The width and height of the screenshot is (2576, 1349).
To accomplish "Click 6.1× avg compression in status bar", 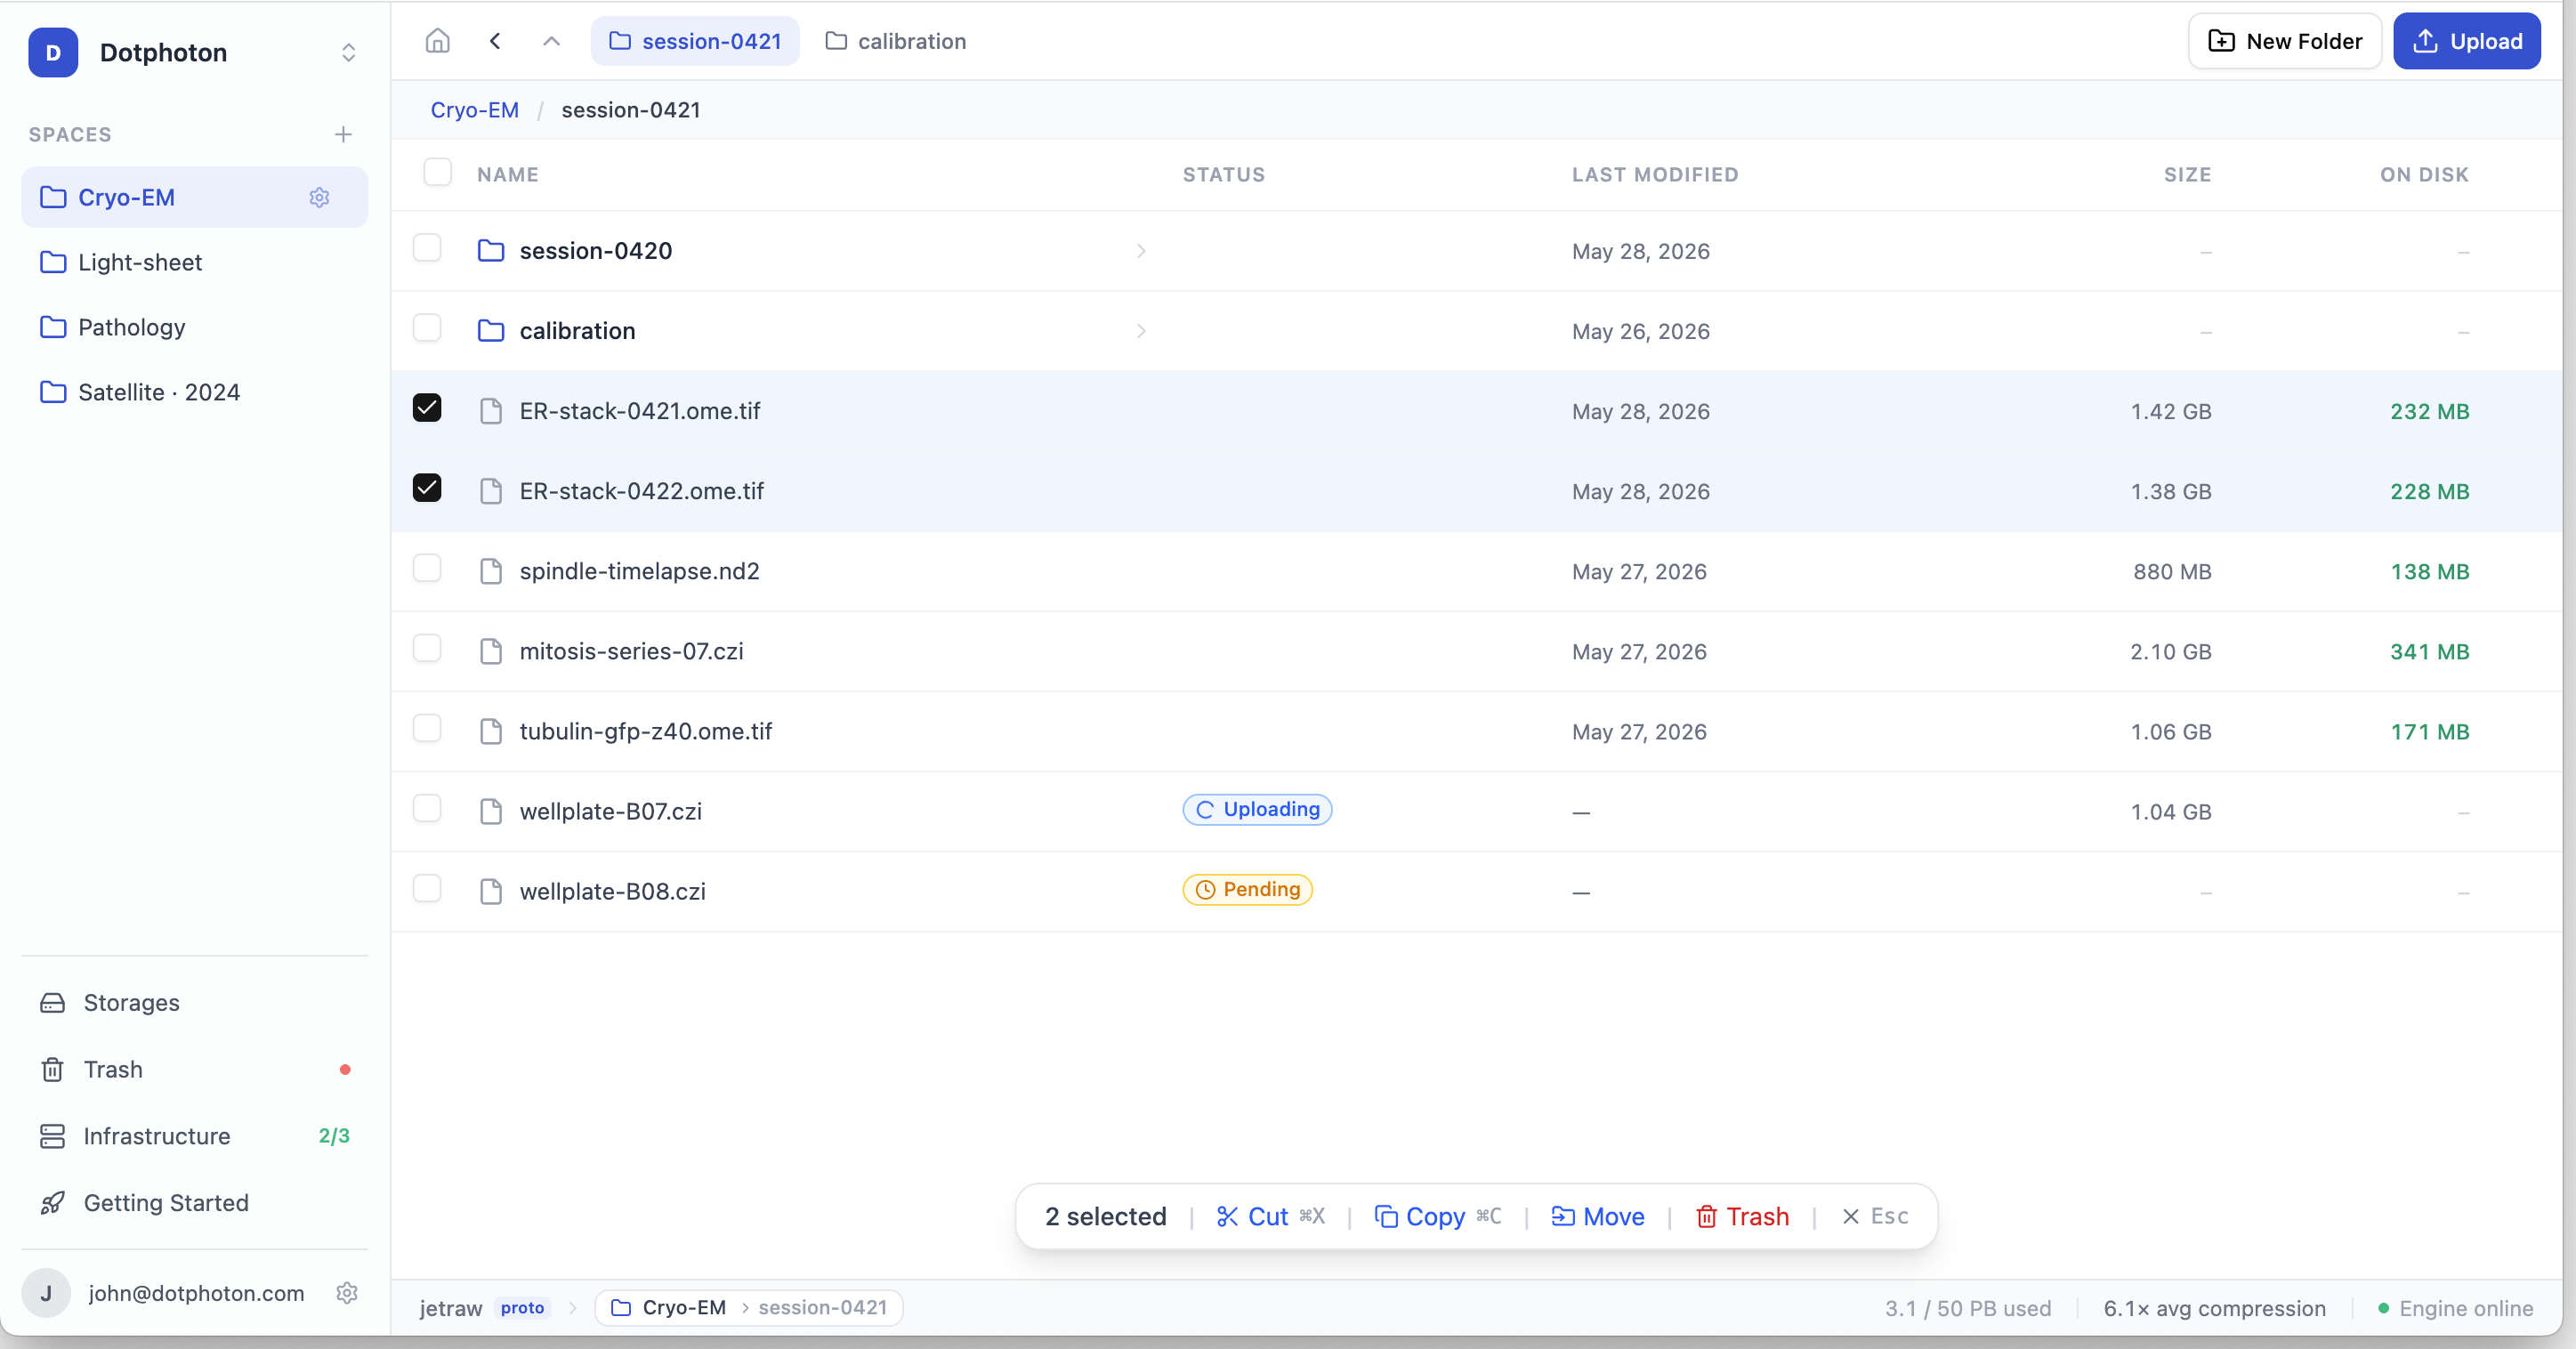I will (2214, 1308).
